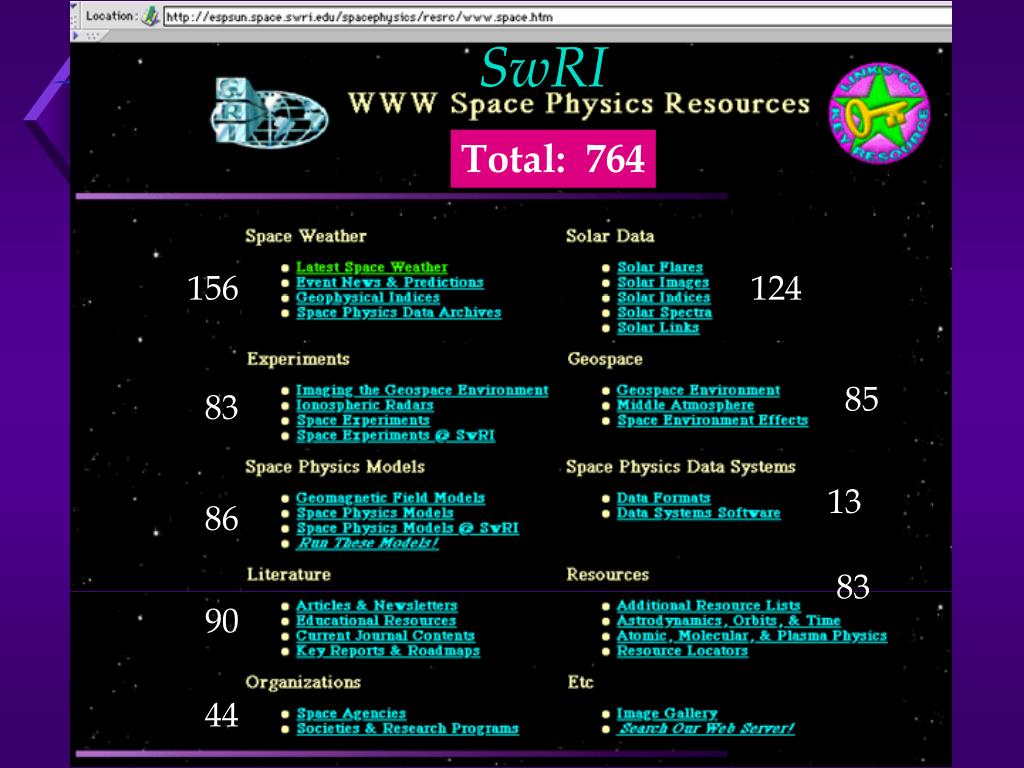This screenshot has width=1024, height=768.
Task: Click the Resources section heading
Action: coord(607,575)
